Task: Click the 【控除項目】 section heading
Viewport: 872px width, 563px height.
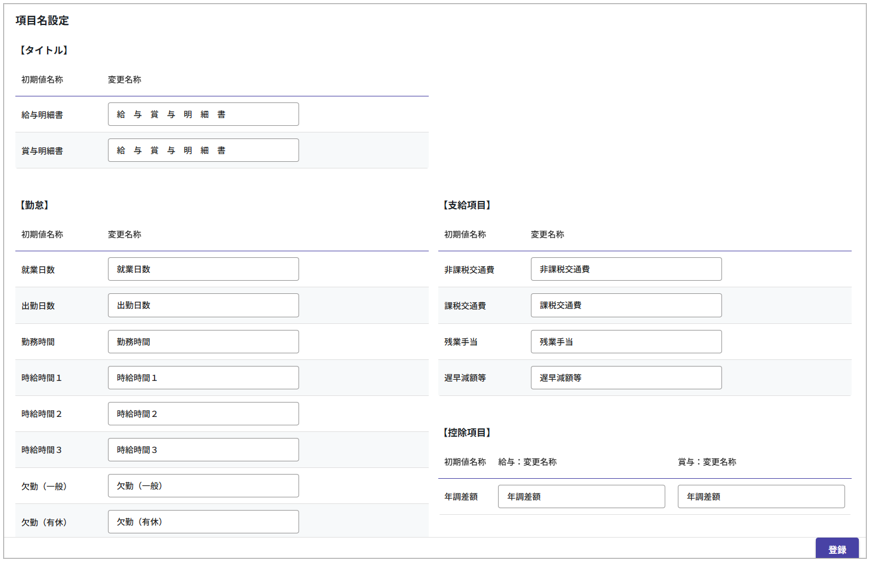Action: 466,433
